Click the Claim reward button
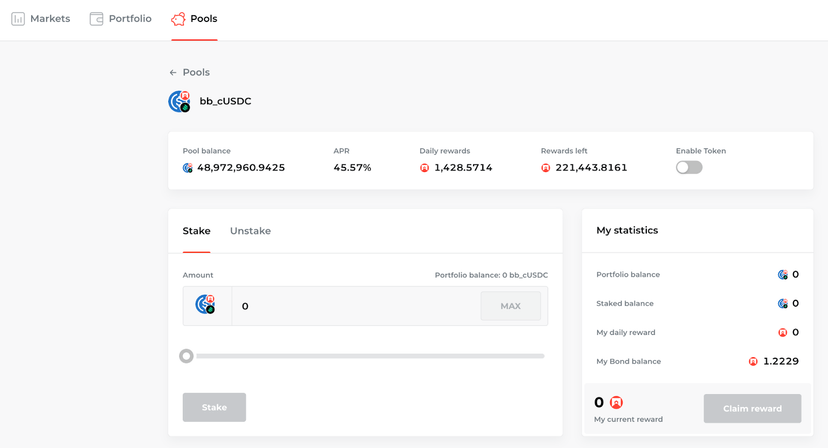Viewport: 828px width, 448px height. (752, 408)
